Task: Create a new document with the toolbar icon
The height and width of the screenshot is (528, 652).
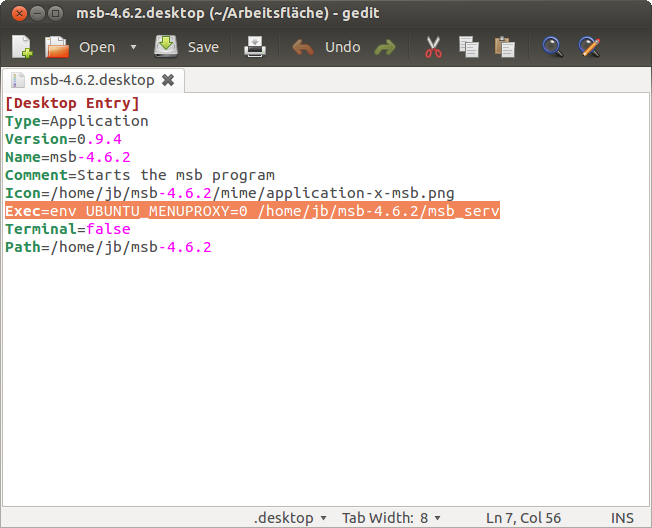Action: click(x=22, y=47)
